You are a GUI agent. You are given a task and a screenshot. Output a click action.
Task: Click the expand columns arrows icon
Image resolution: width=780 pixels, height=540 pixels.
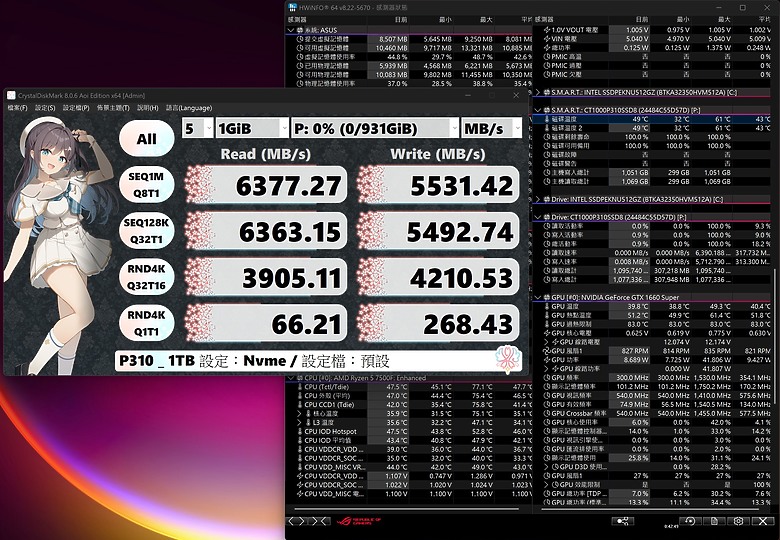click(296, 521)
